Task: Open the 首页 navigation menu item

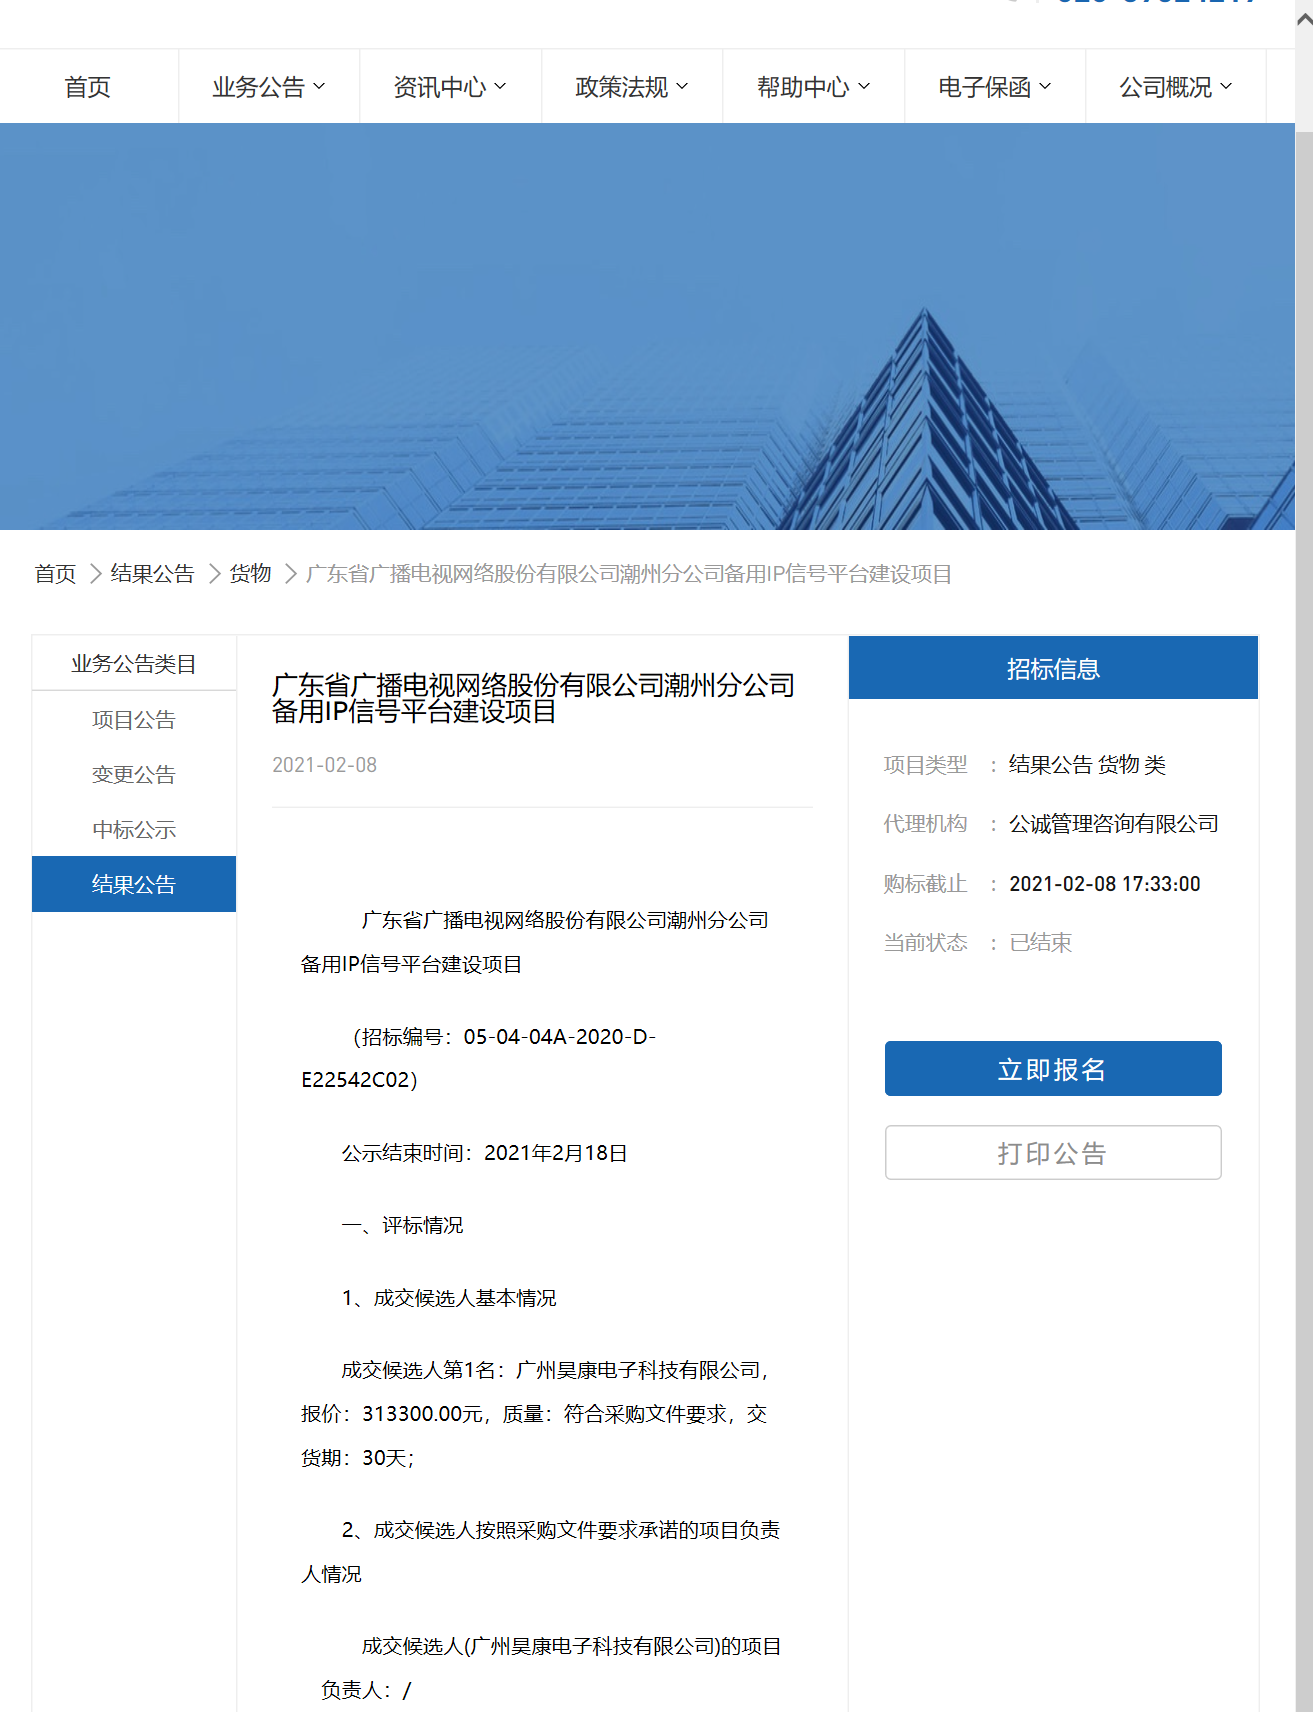Action: click(88, 87)
